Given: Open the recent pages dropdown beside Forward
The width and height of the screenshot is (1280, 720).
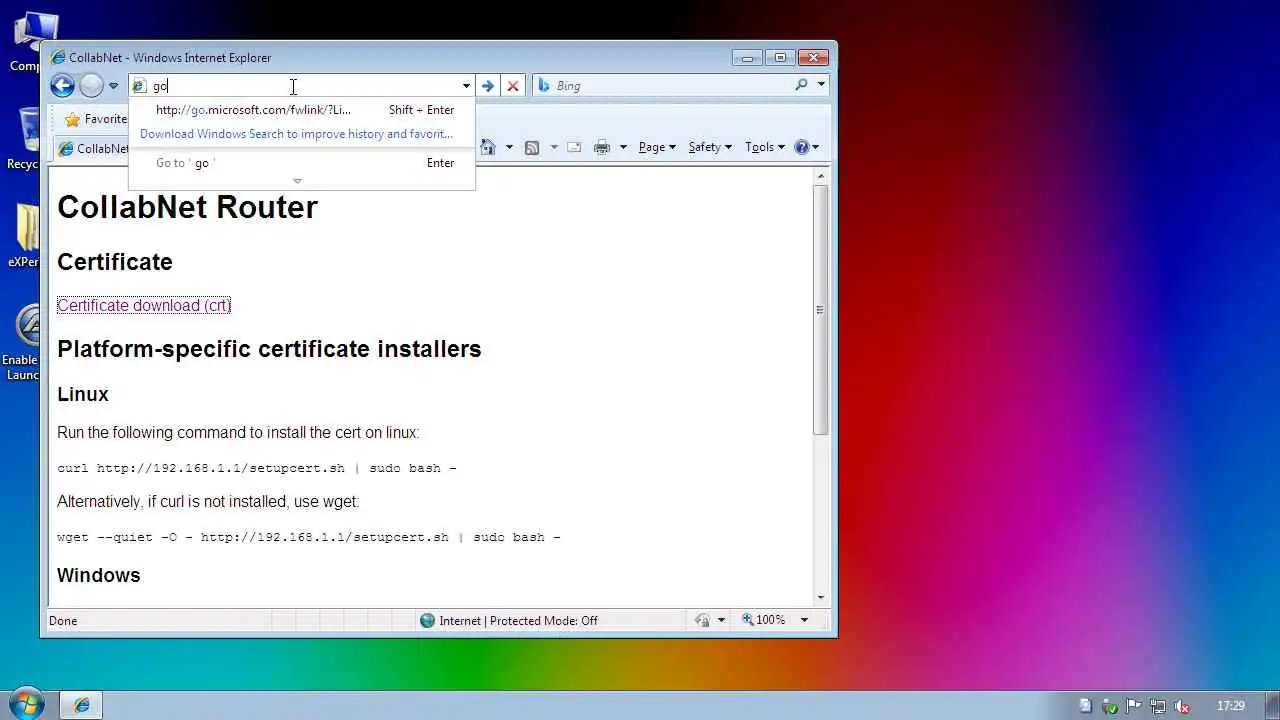Looking at the screenshot, I should coord(113,86).
